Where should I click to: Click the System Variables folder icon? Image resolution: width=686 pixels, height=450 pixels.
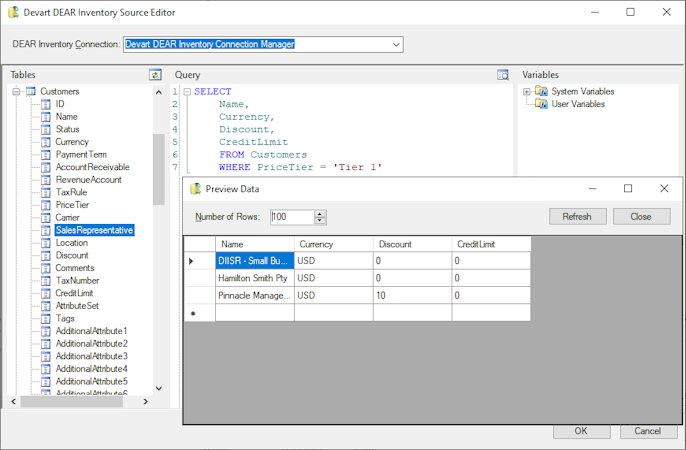(541, 92)
